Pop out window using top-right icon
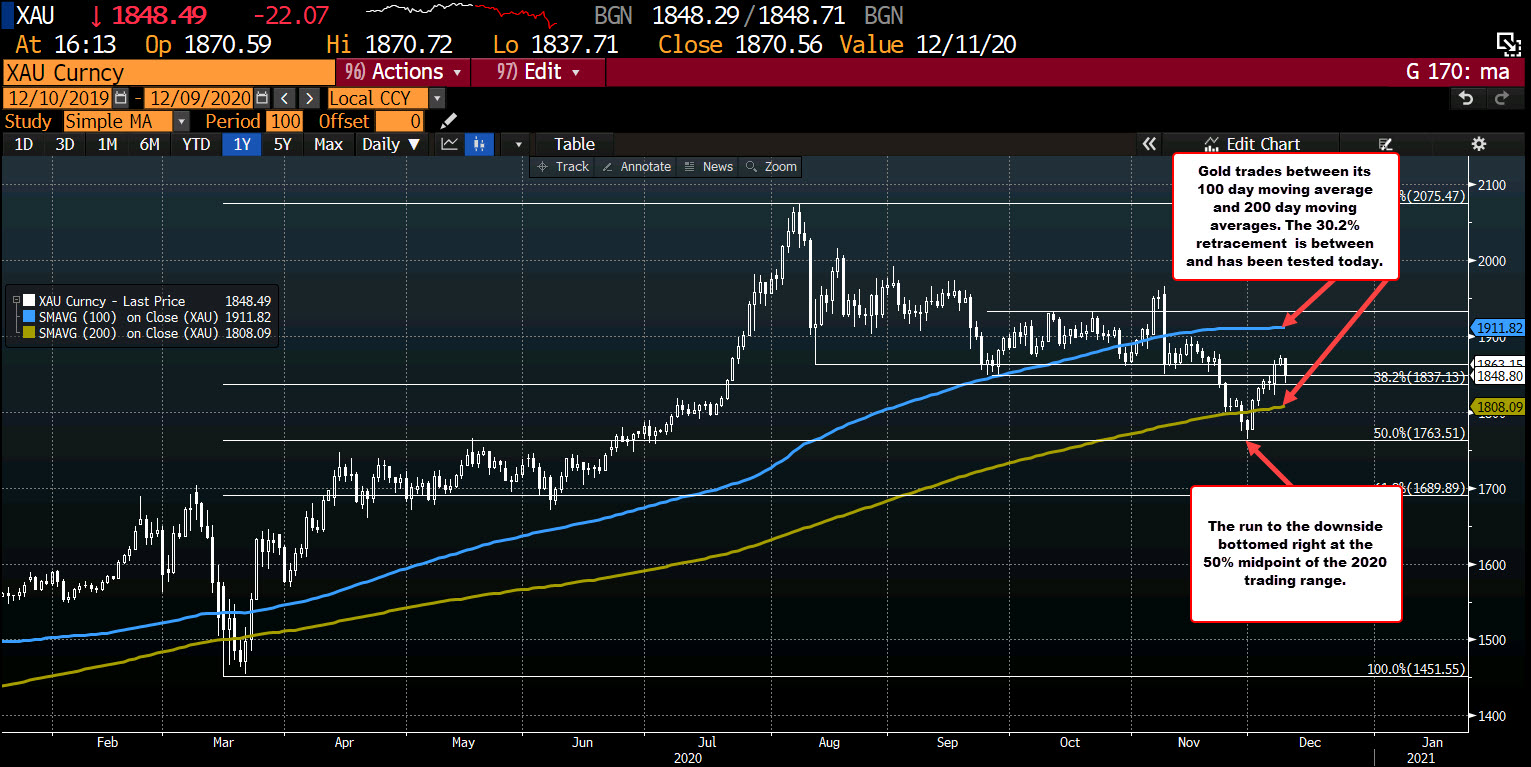 tap(1507, 43)
